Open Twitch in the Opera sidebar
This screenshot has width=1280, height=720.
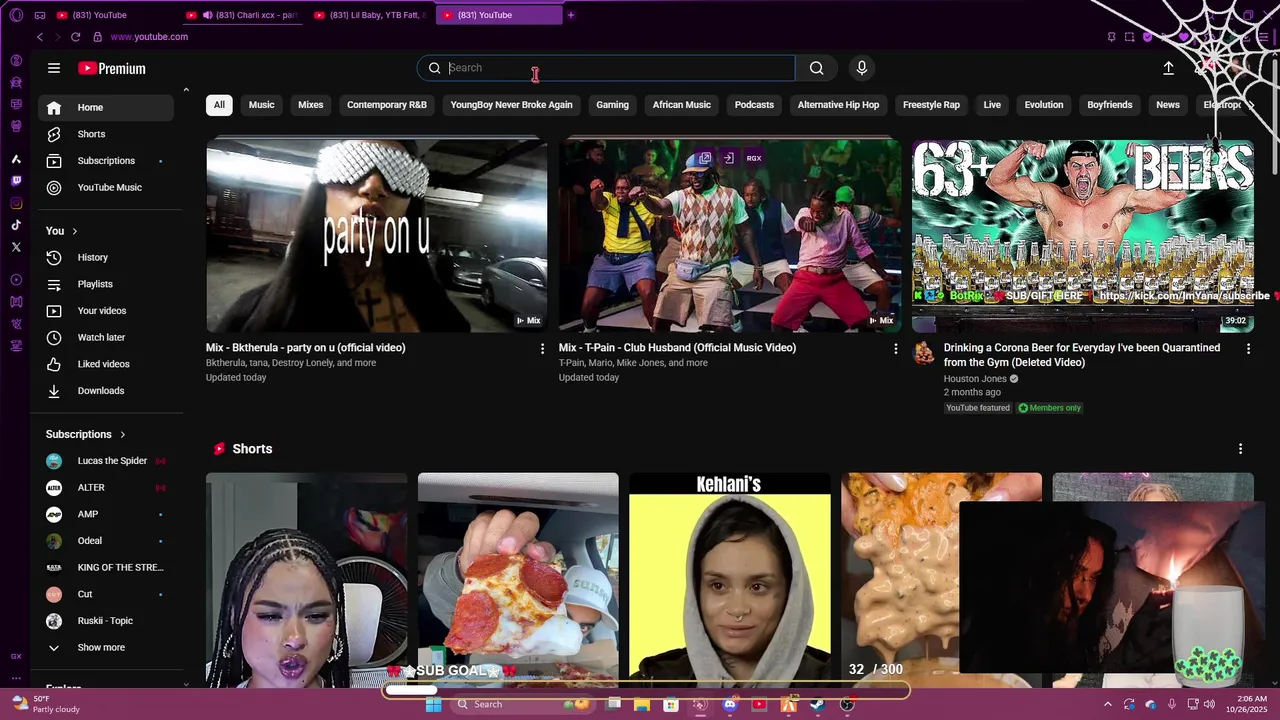pos(16,181)
